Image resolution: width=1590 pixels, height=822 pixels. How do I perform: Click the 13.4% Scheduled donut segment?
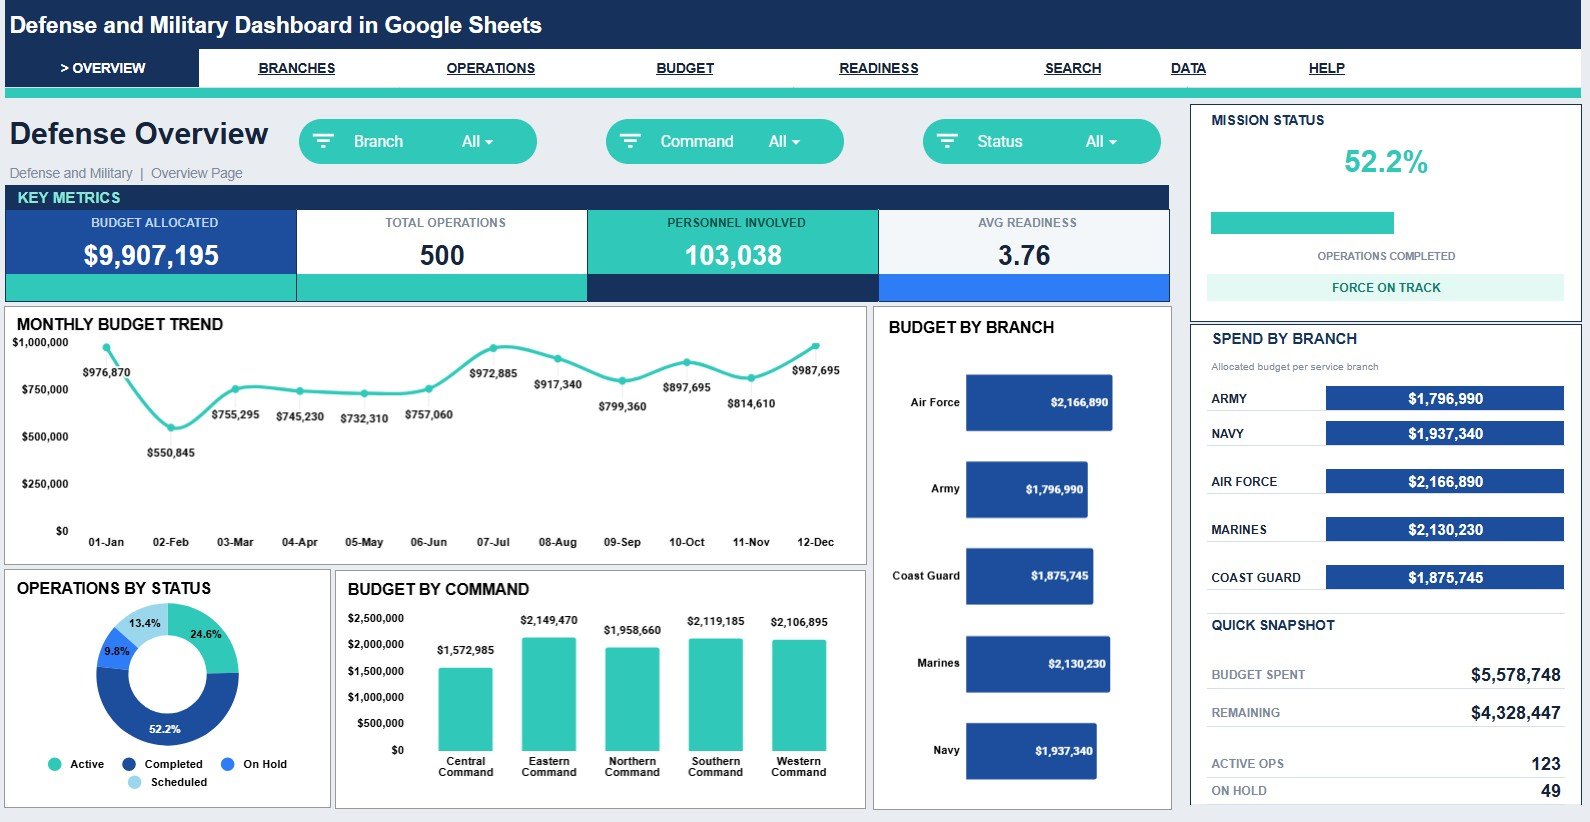pyautogui.click(x=145, y=622)
